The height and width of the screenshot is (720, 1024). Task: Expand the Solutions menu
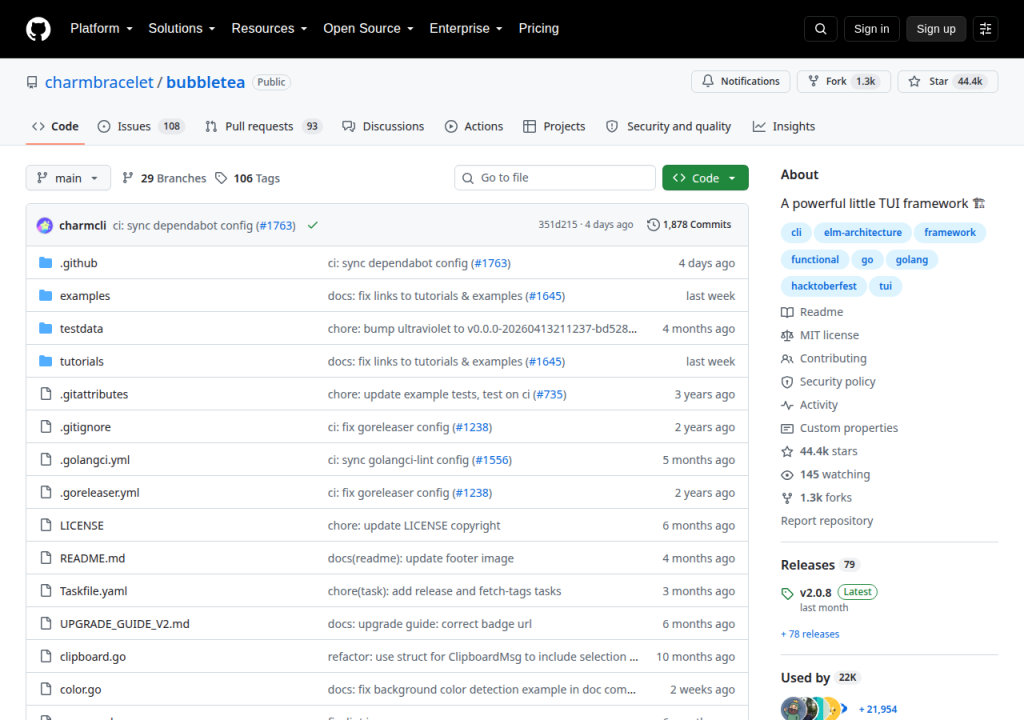[x=182, y=29]
